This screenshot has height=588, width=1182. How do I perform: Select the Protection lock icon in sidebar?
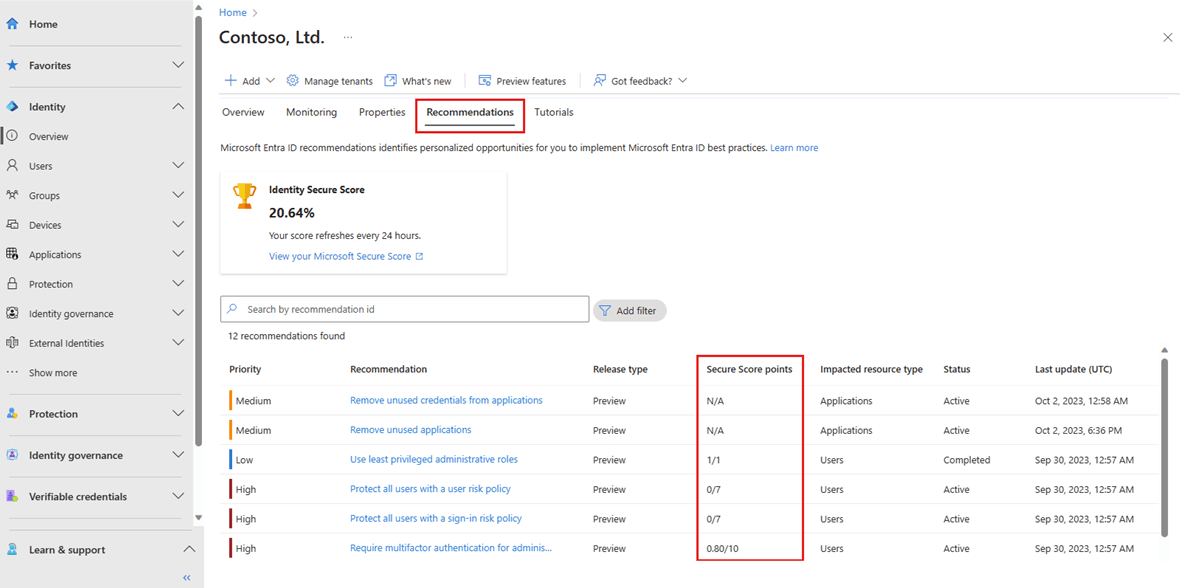(11, 283)
